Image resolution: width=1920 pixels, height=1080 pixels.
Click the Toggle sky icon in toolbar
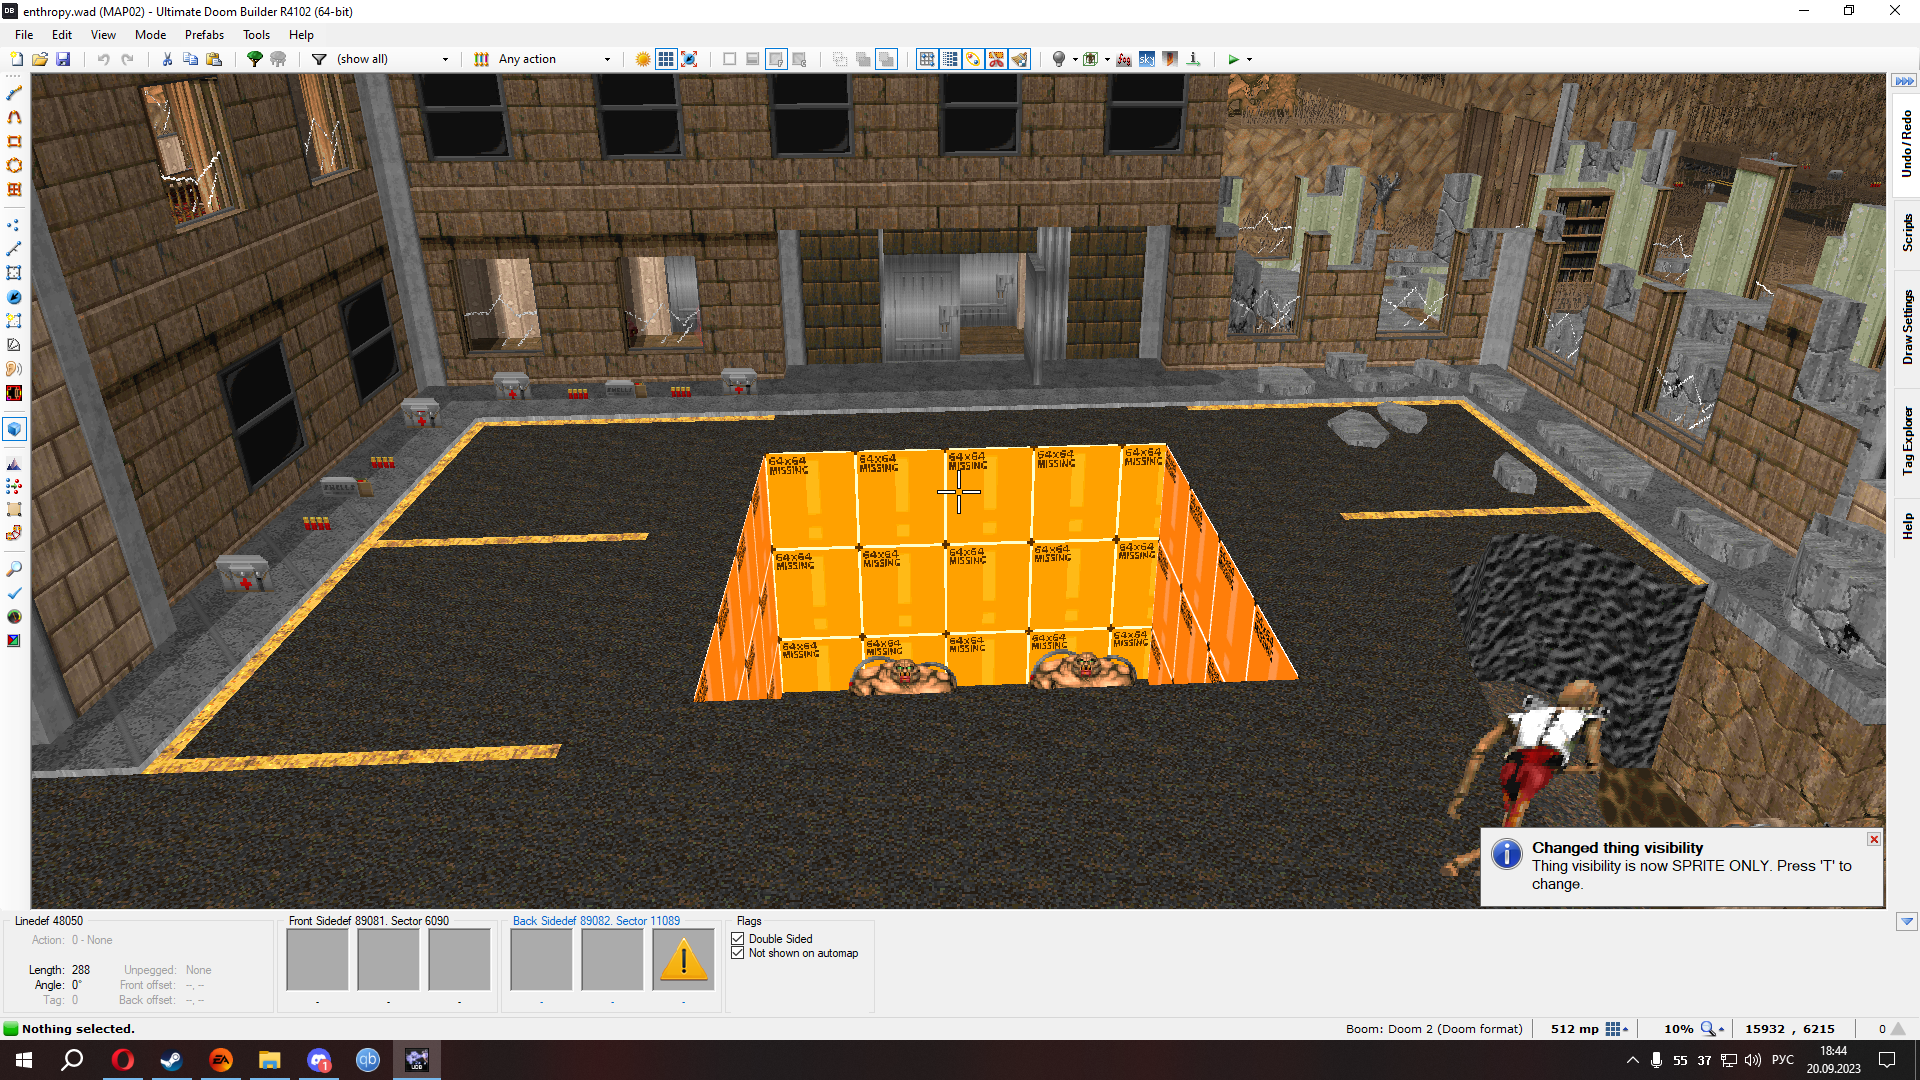pos(1147,59)
